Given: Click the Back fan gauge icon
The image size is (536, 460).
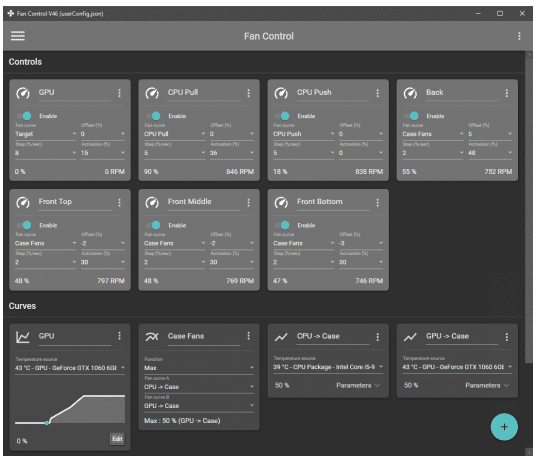Looking at the screenshot, I should pos(410,93).
